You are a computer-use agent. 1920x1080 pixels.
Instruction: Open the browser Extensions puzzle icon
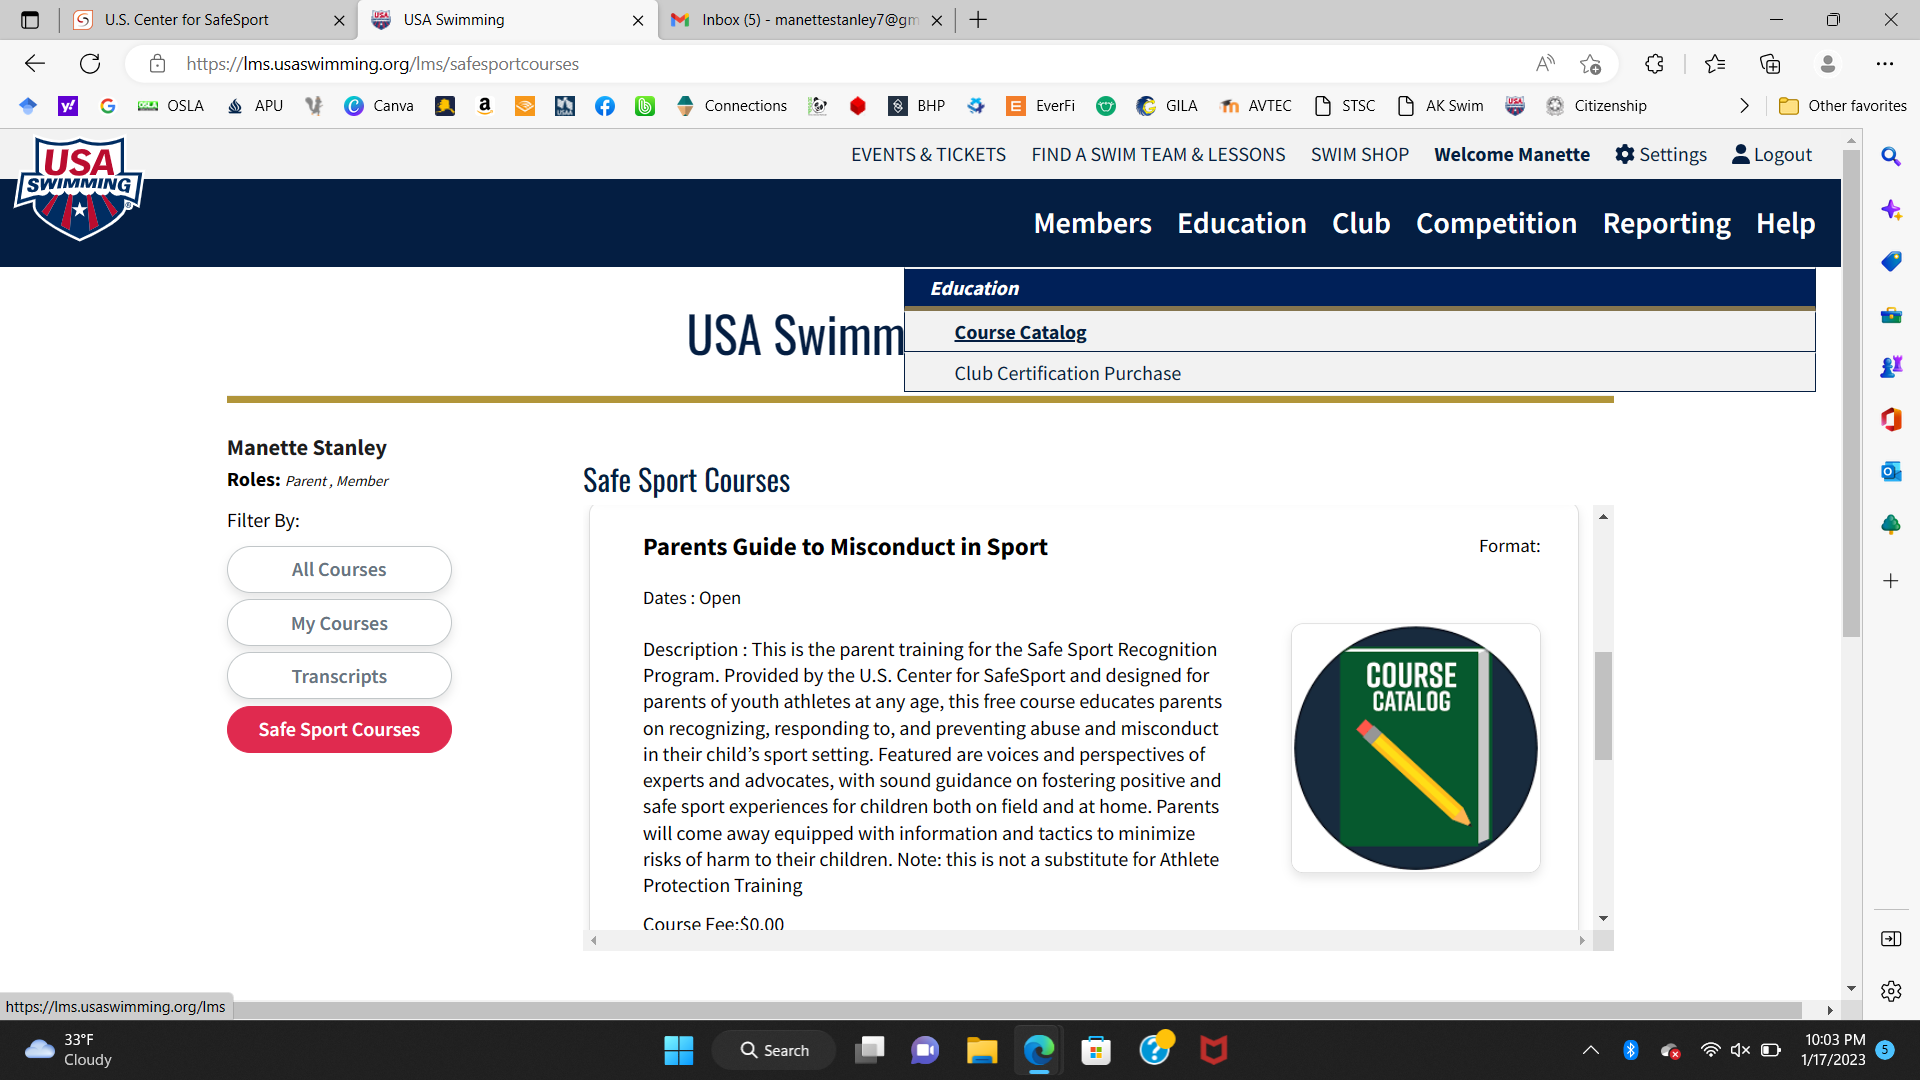click(1654, 64)
